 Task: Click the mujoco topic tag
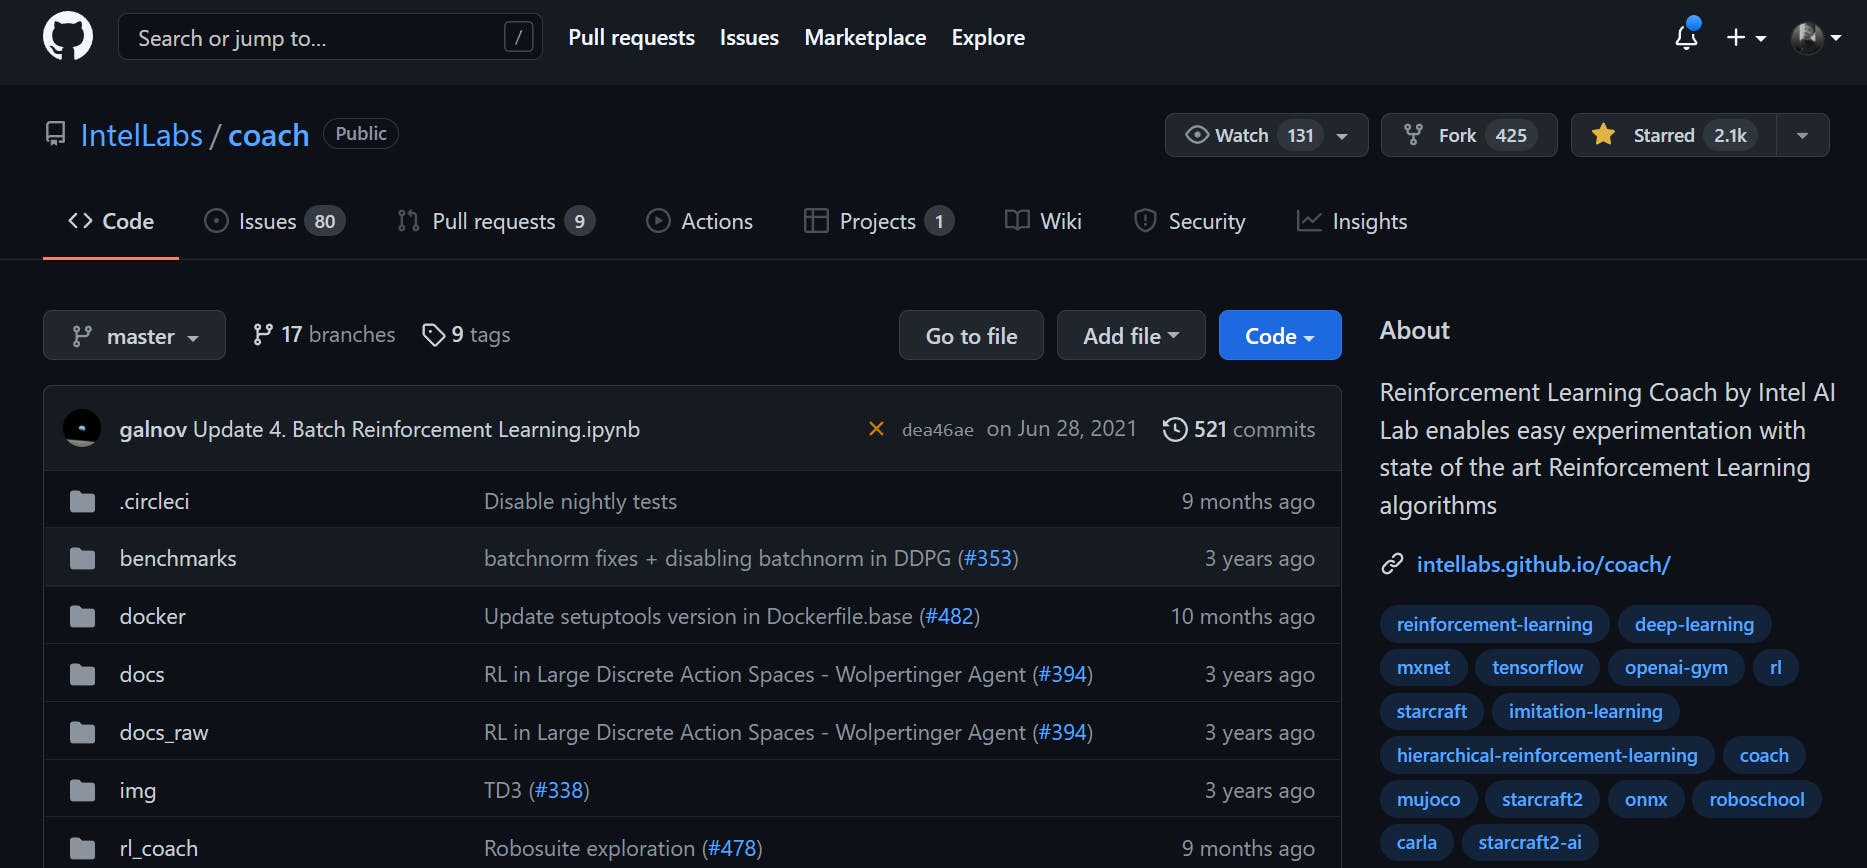[x=1428, y=800]
